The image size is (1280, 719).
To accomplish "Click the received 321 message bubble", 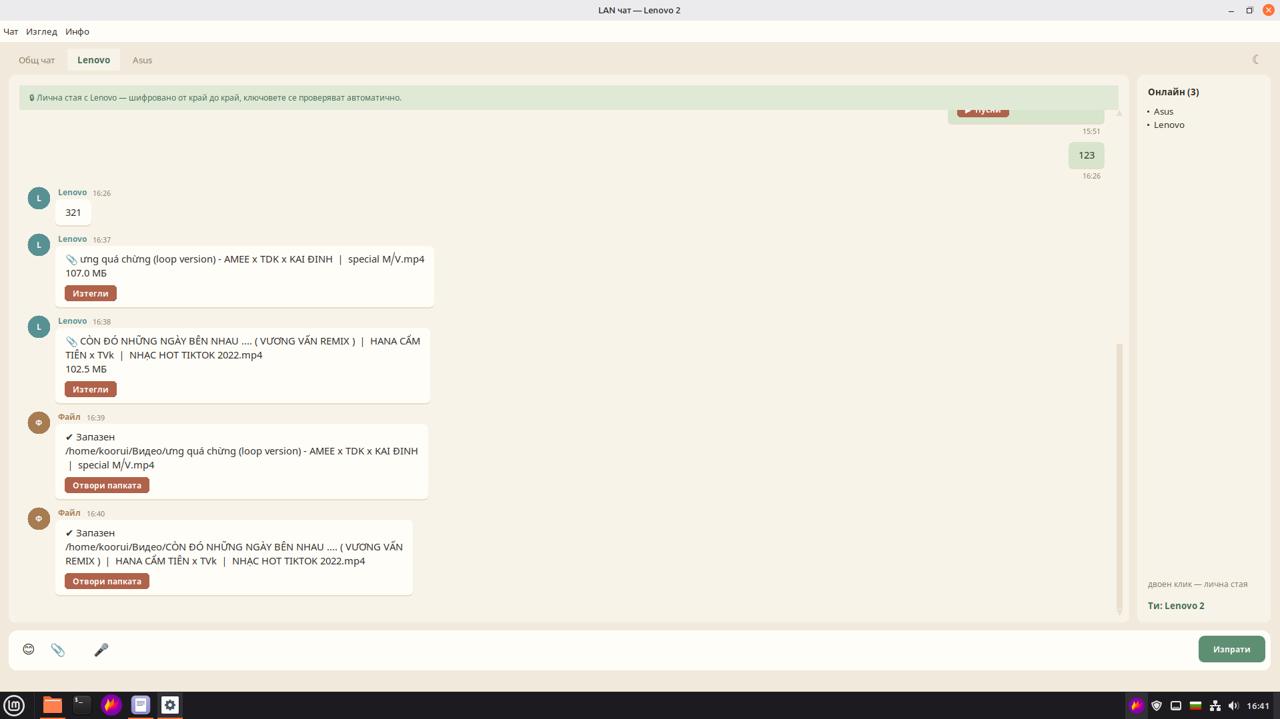I will [73, 212].
